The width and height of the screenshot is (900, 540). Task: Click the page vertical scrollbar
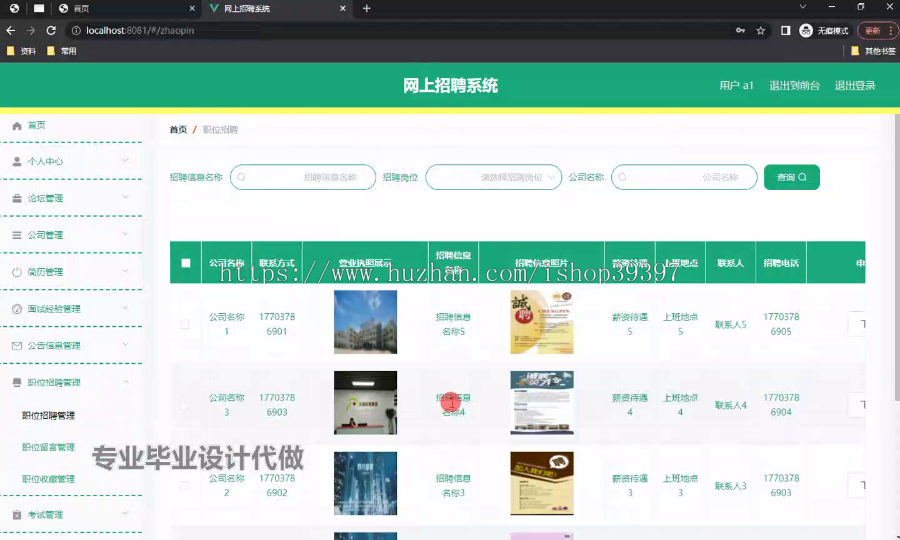tap(897, 258)
